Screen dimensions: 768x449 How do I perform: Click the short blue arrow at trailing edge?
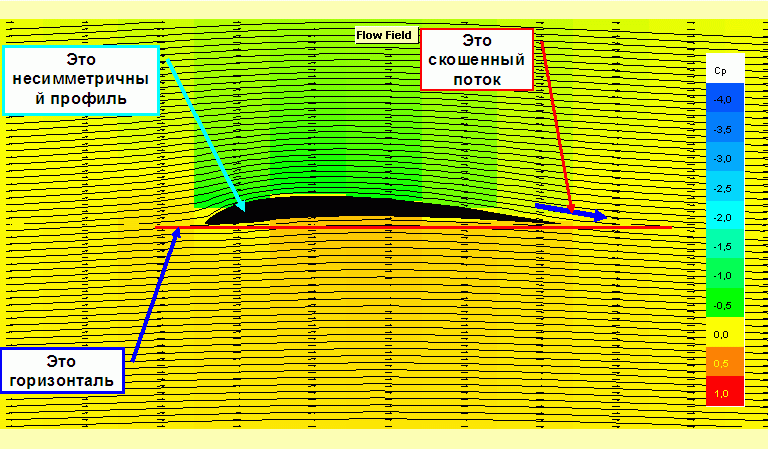click(x=571, y=211)
